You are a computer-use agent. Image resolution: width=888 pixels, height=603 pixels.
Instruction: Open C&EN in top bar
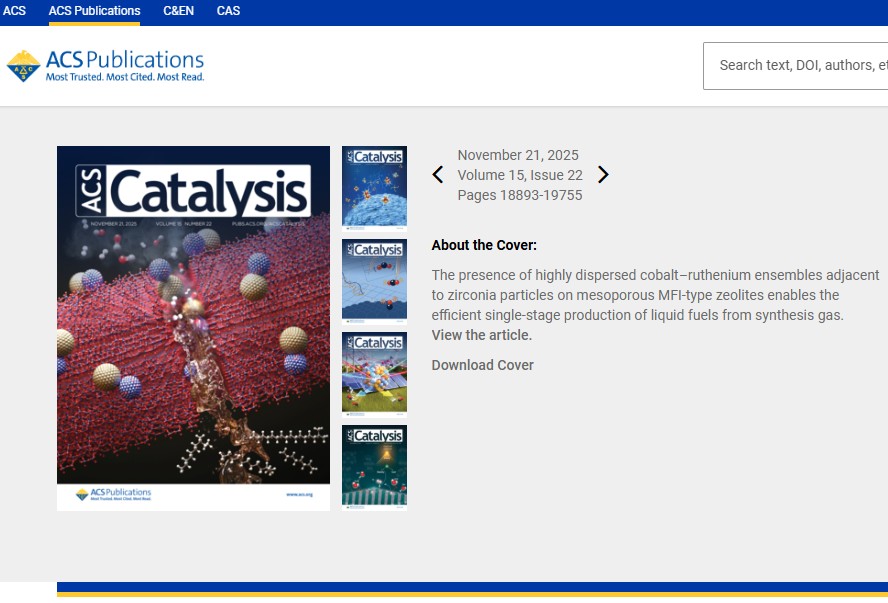click(x=178, y=11)
